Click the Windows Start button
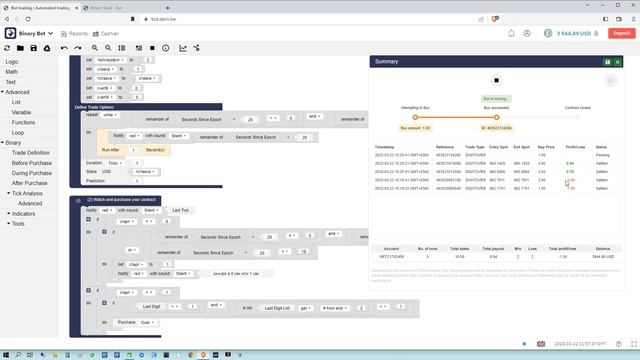640x360 pixels. [x=6, y=355]
